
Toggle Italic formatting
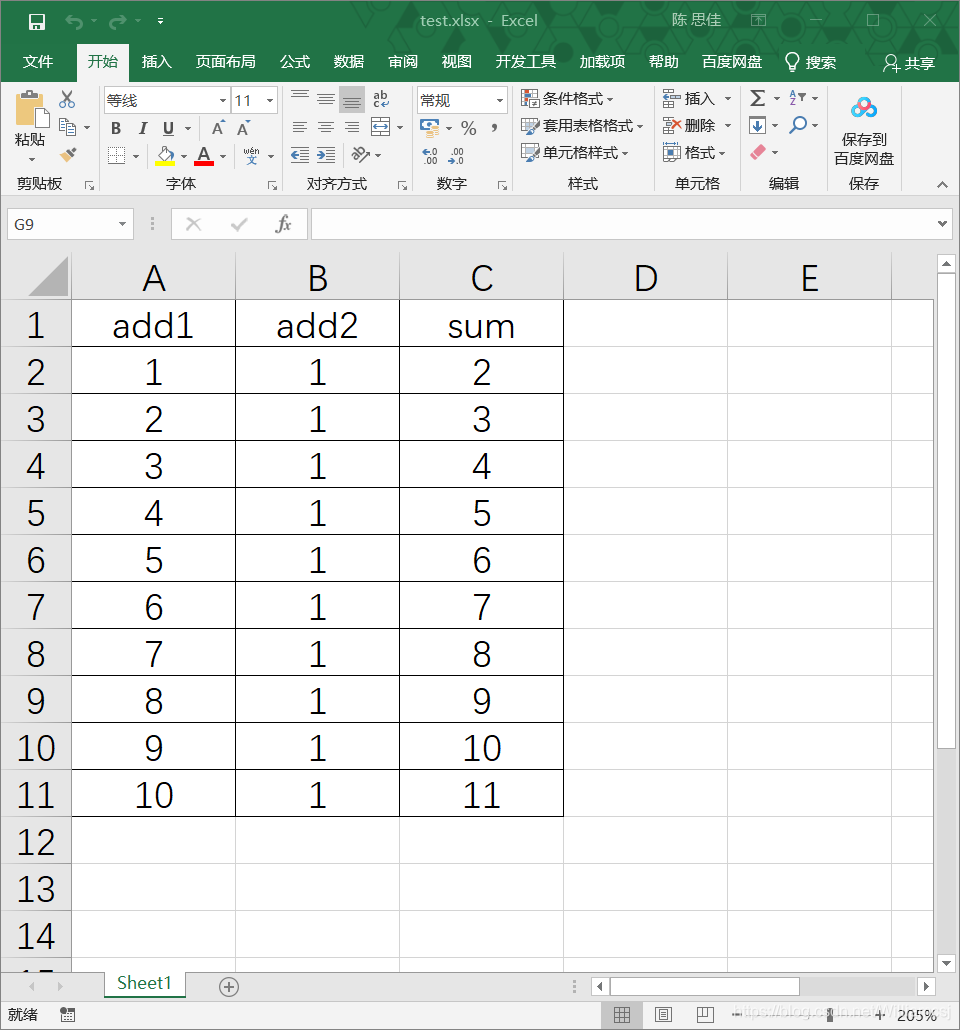(142, 128)
